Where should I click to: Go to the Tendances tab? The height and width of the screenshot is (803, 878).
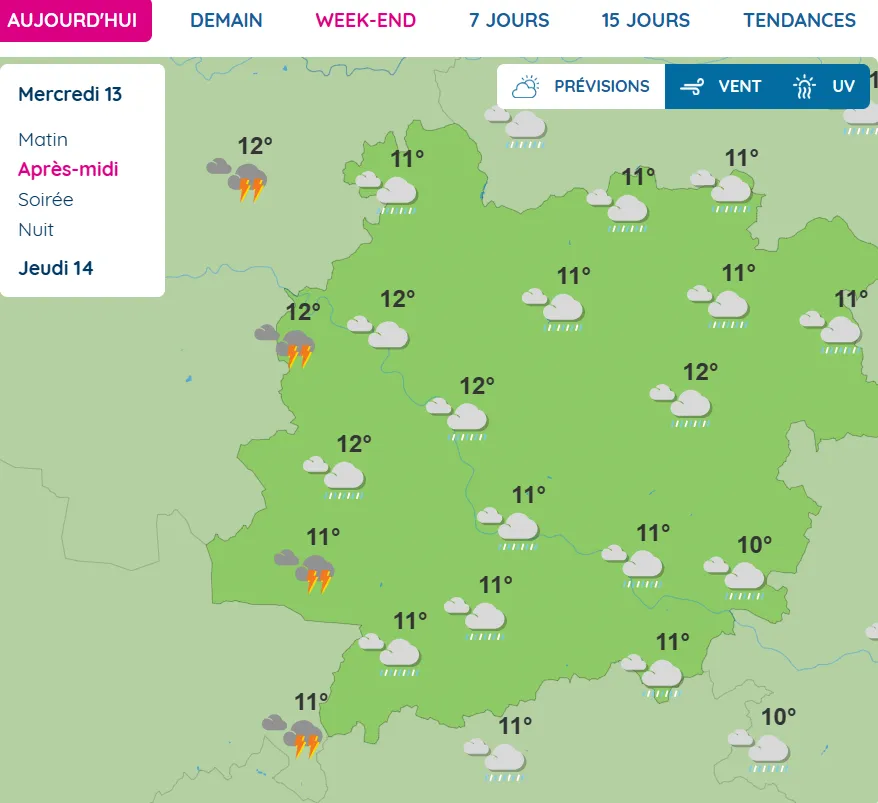pyautogui.click(x=799, y=20)
